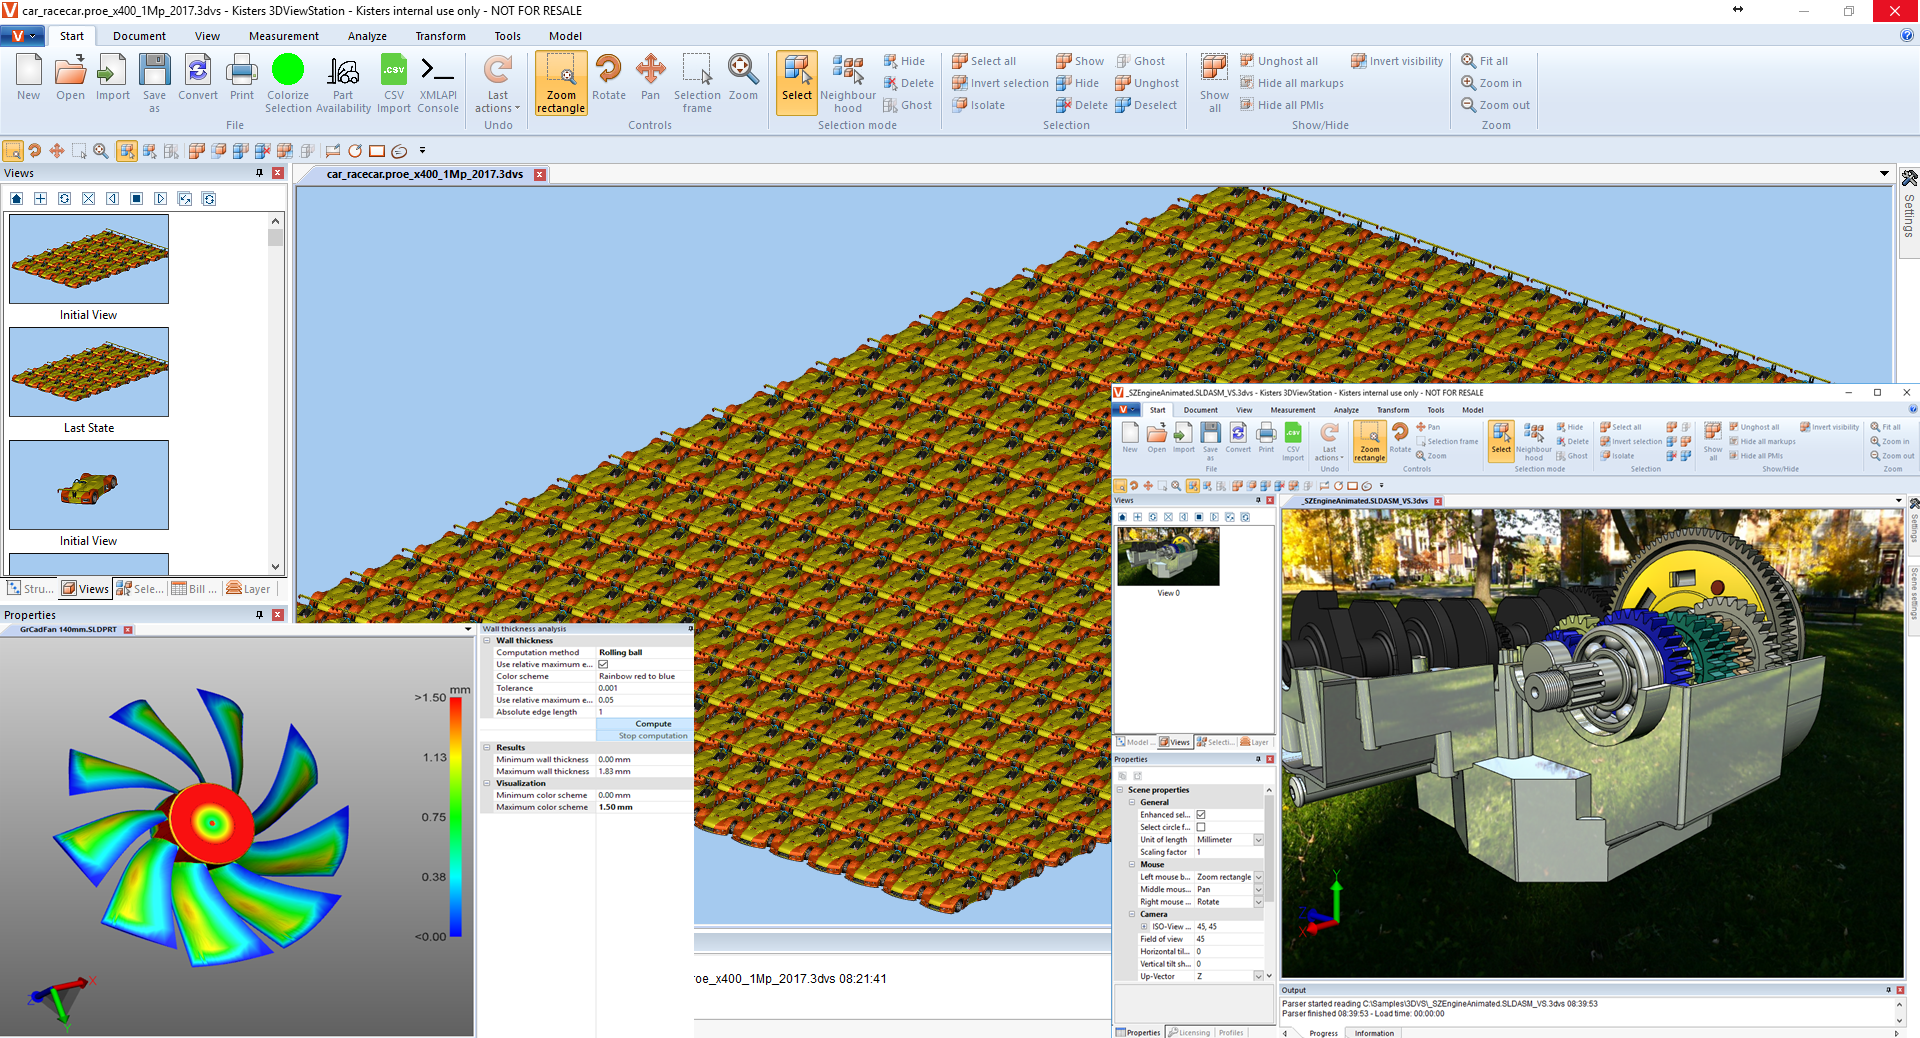1920x1038 pixels.
Task: Click the rectangle markup tool in quick toolbar
Action: [377, 151]
